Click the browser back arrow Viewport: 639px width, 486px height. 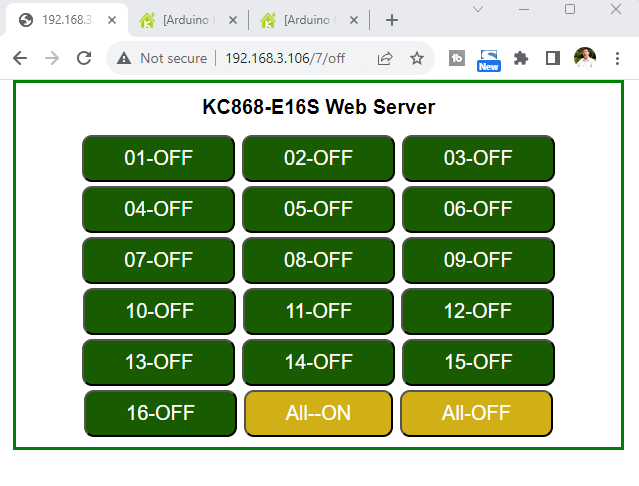tap(20, 59)
